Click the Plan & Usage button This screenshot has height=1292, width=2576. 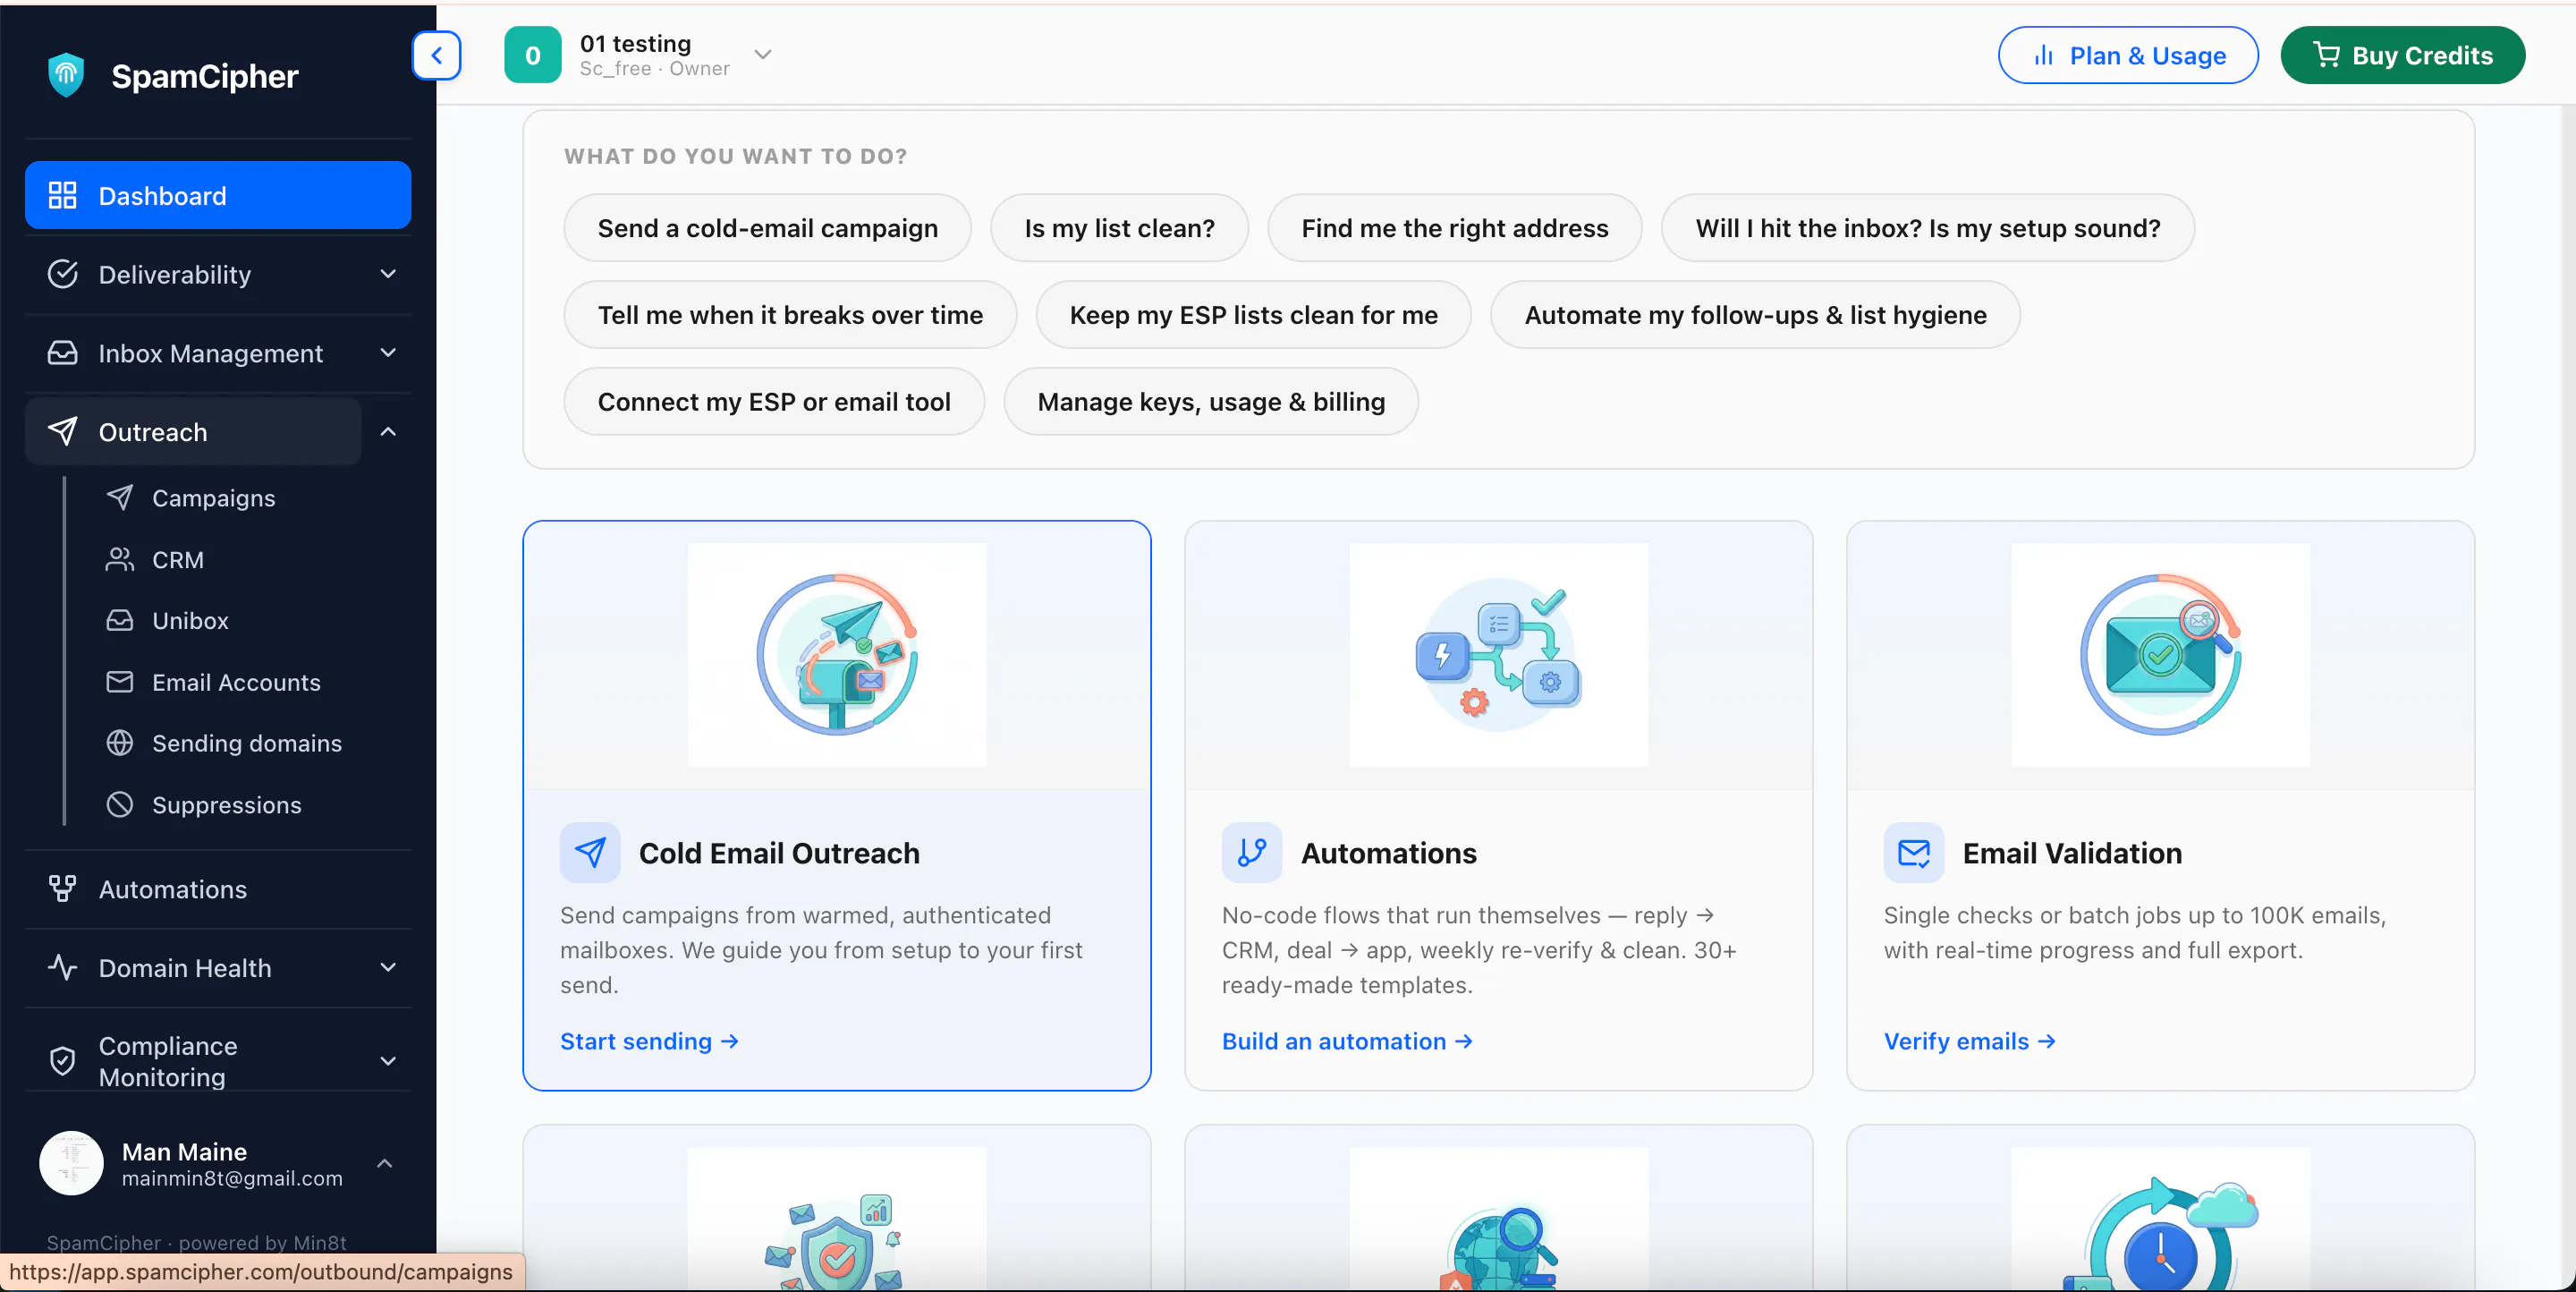pos(2128,55)
